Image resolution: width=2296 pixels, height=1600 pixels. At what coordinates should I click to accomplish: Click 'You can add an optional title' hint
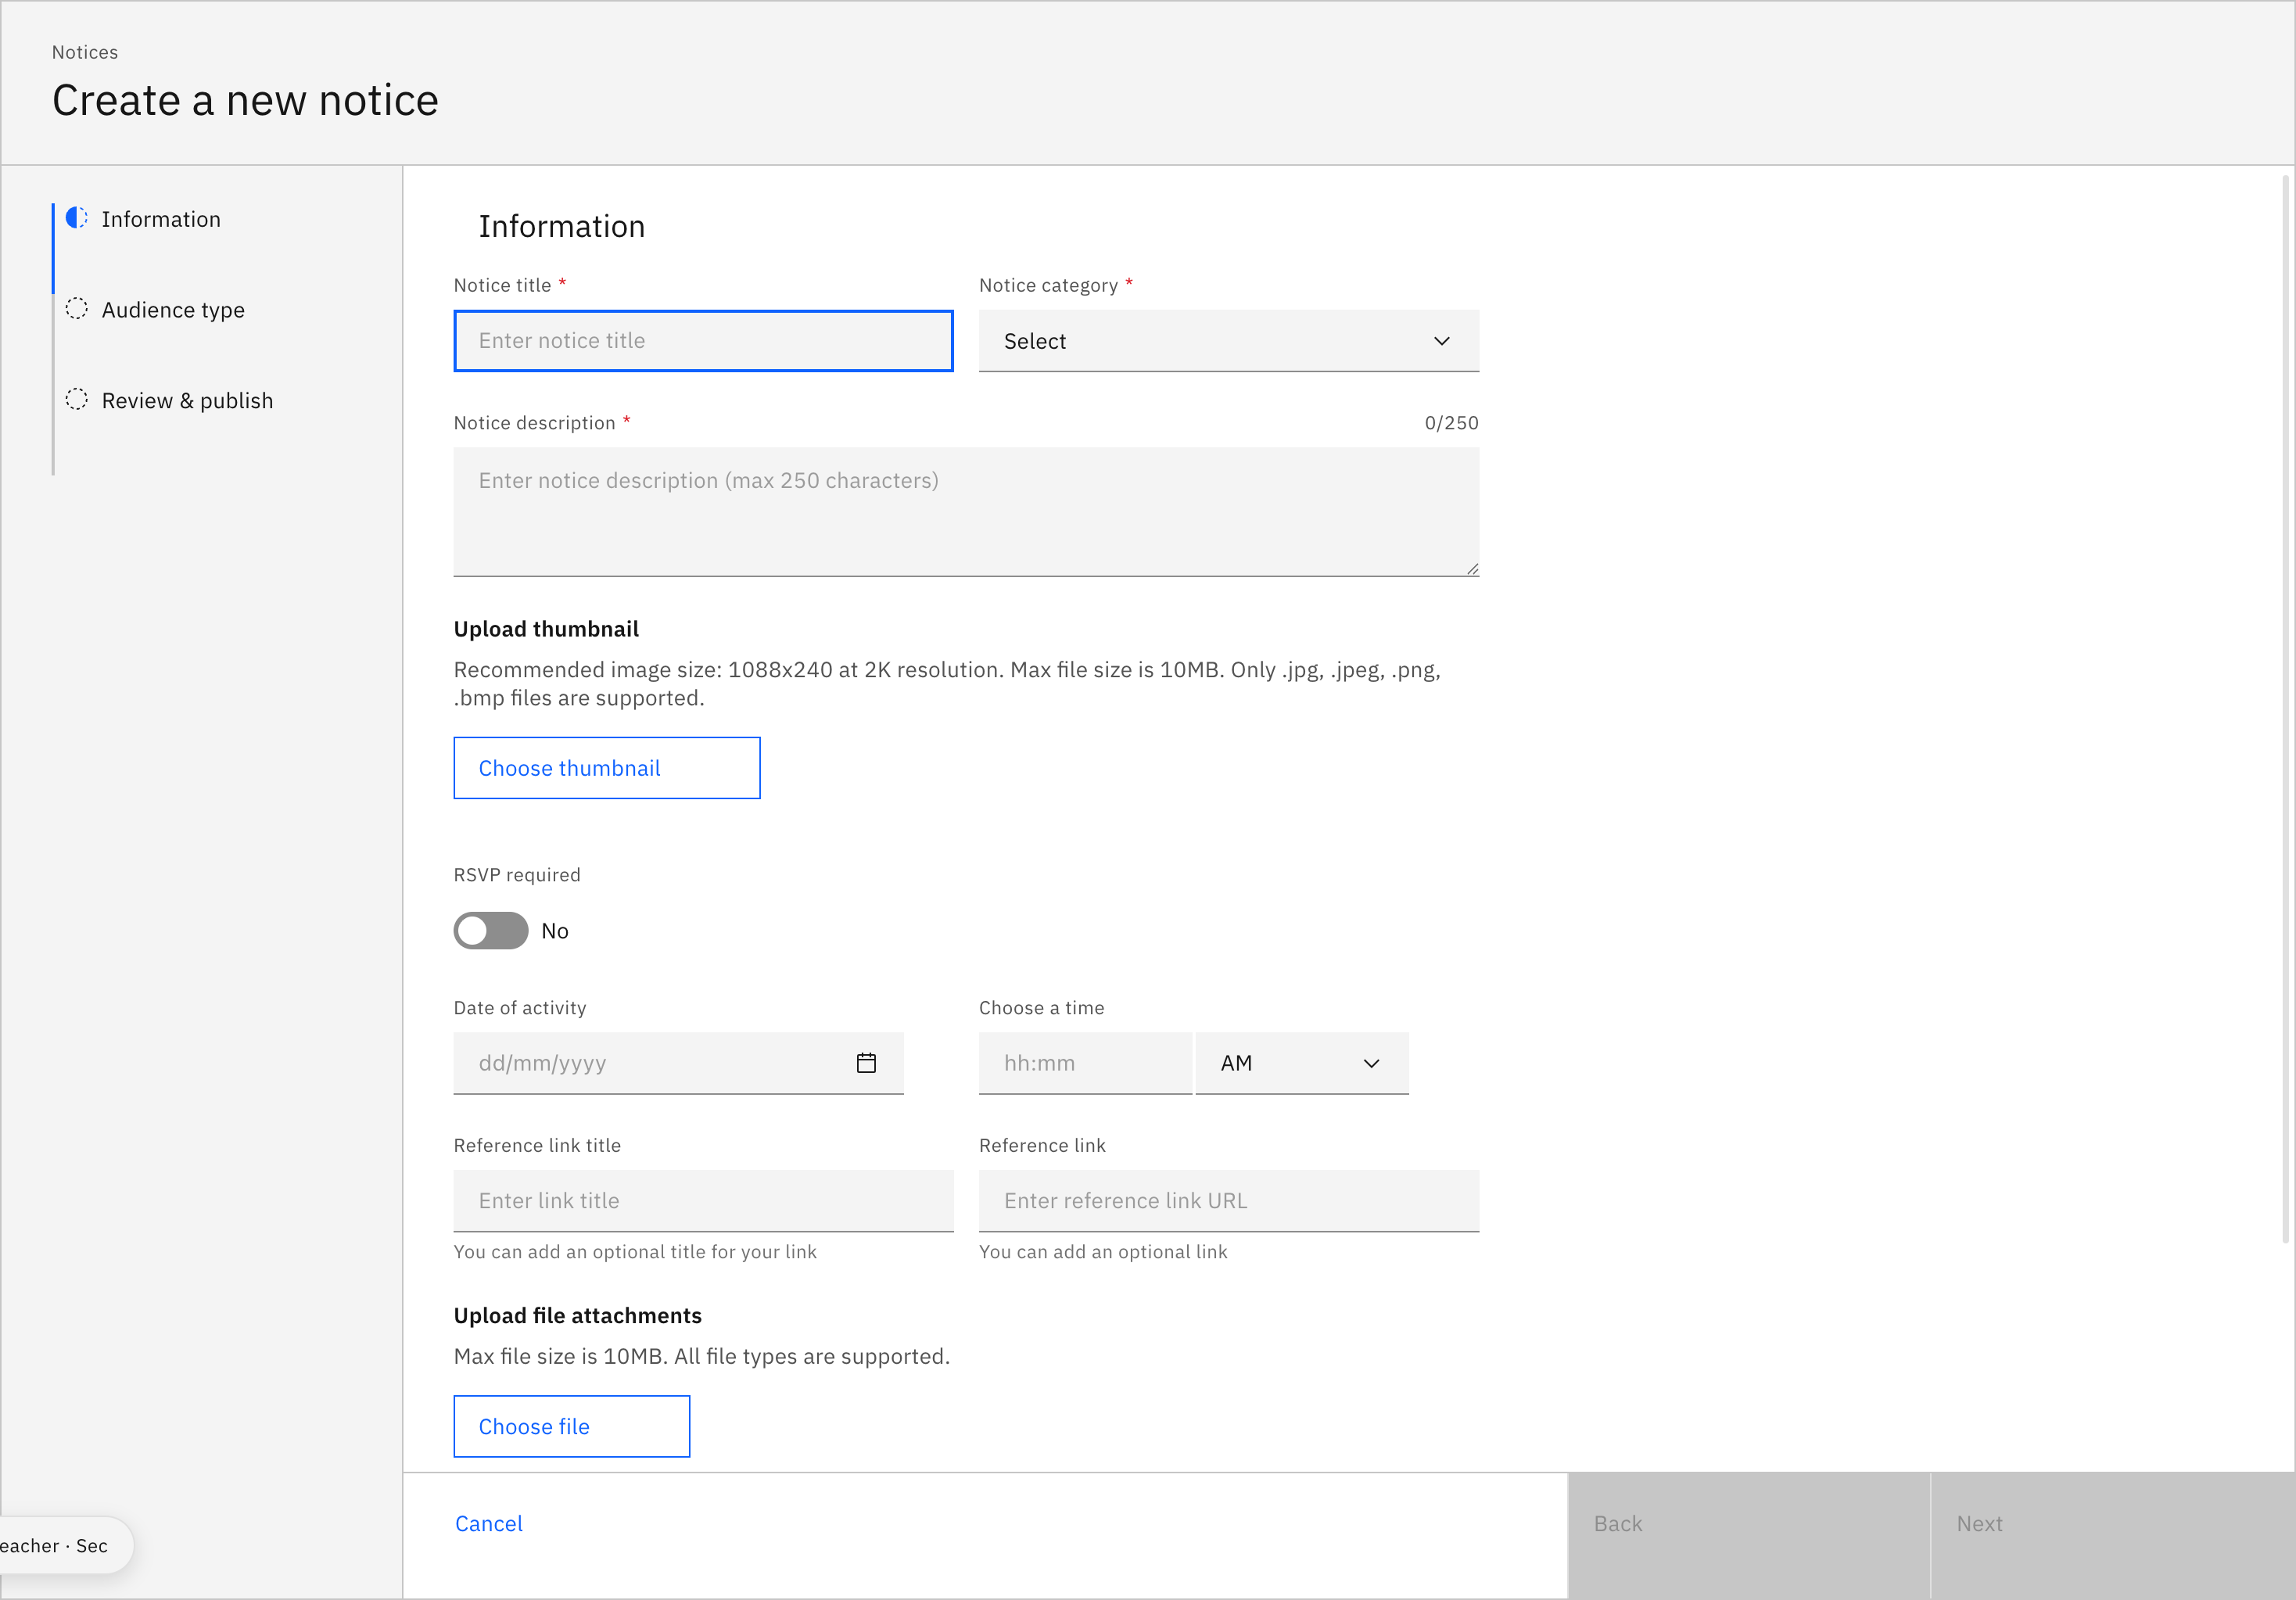635,1252
